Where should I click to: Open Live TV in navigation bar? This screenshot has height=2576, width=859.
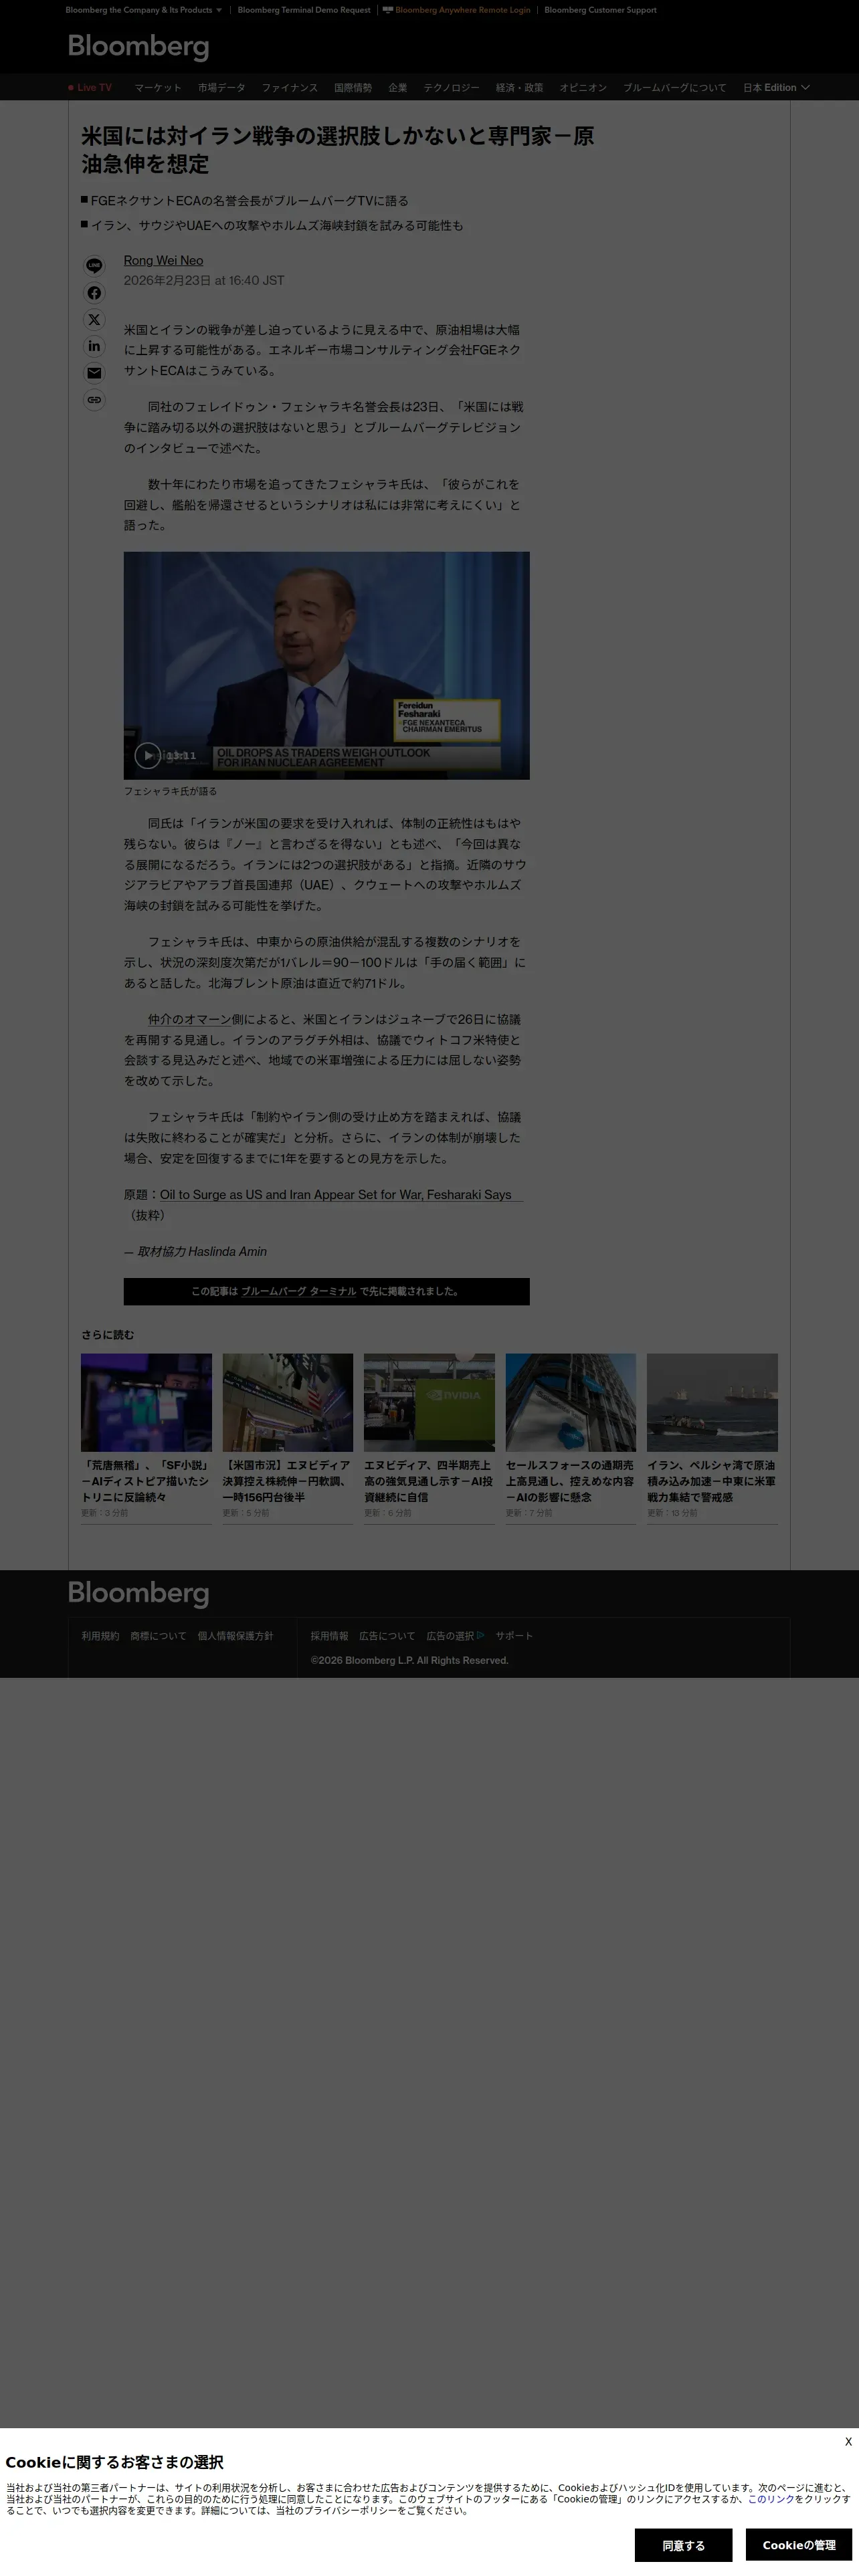(90, 88)
